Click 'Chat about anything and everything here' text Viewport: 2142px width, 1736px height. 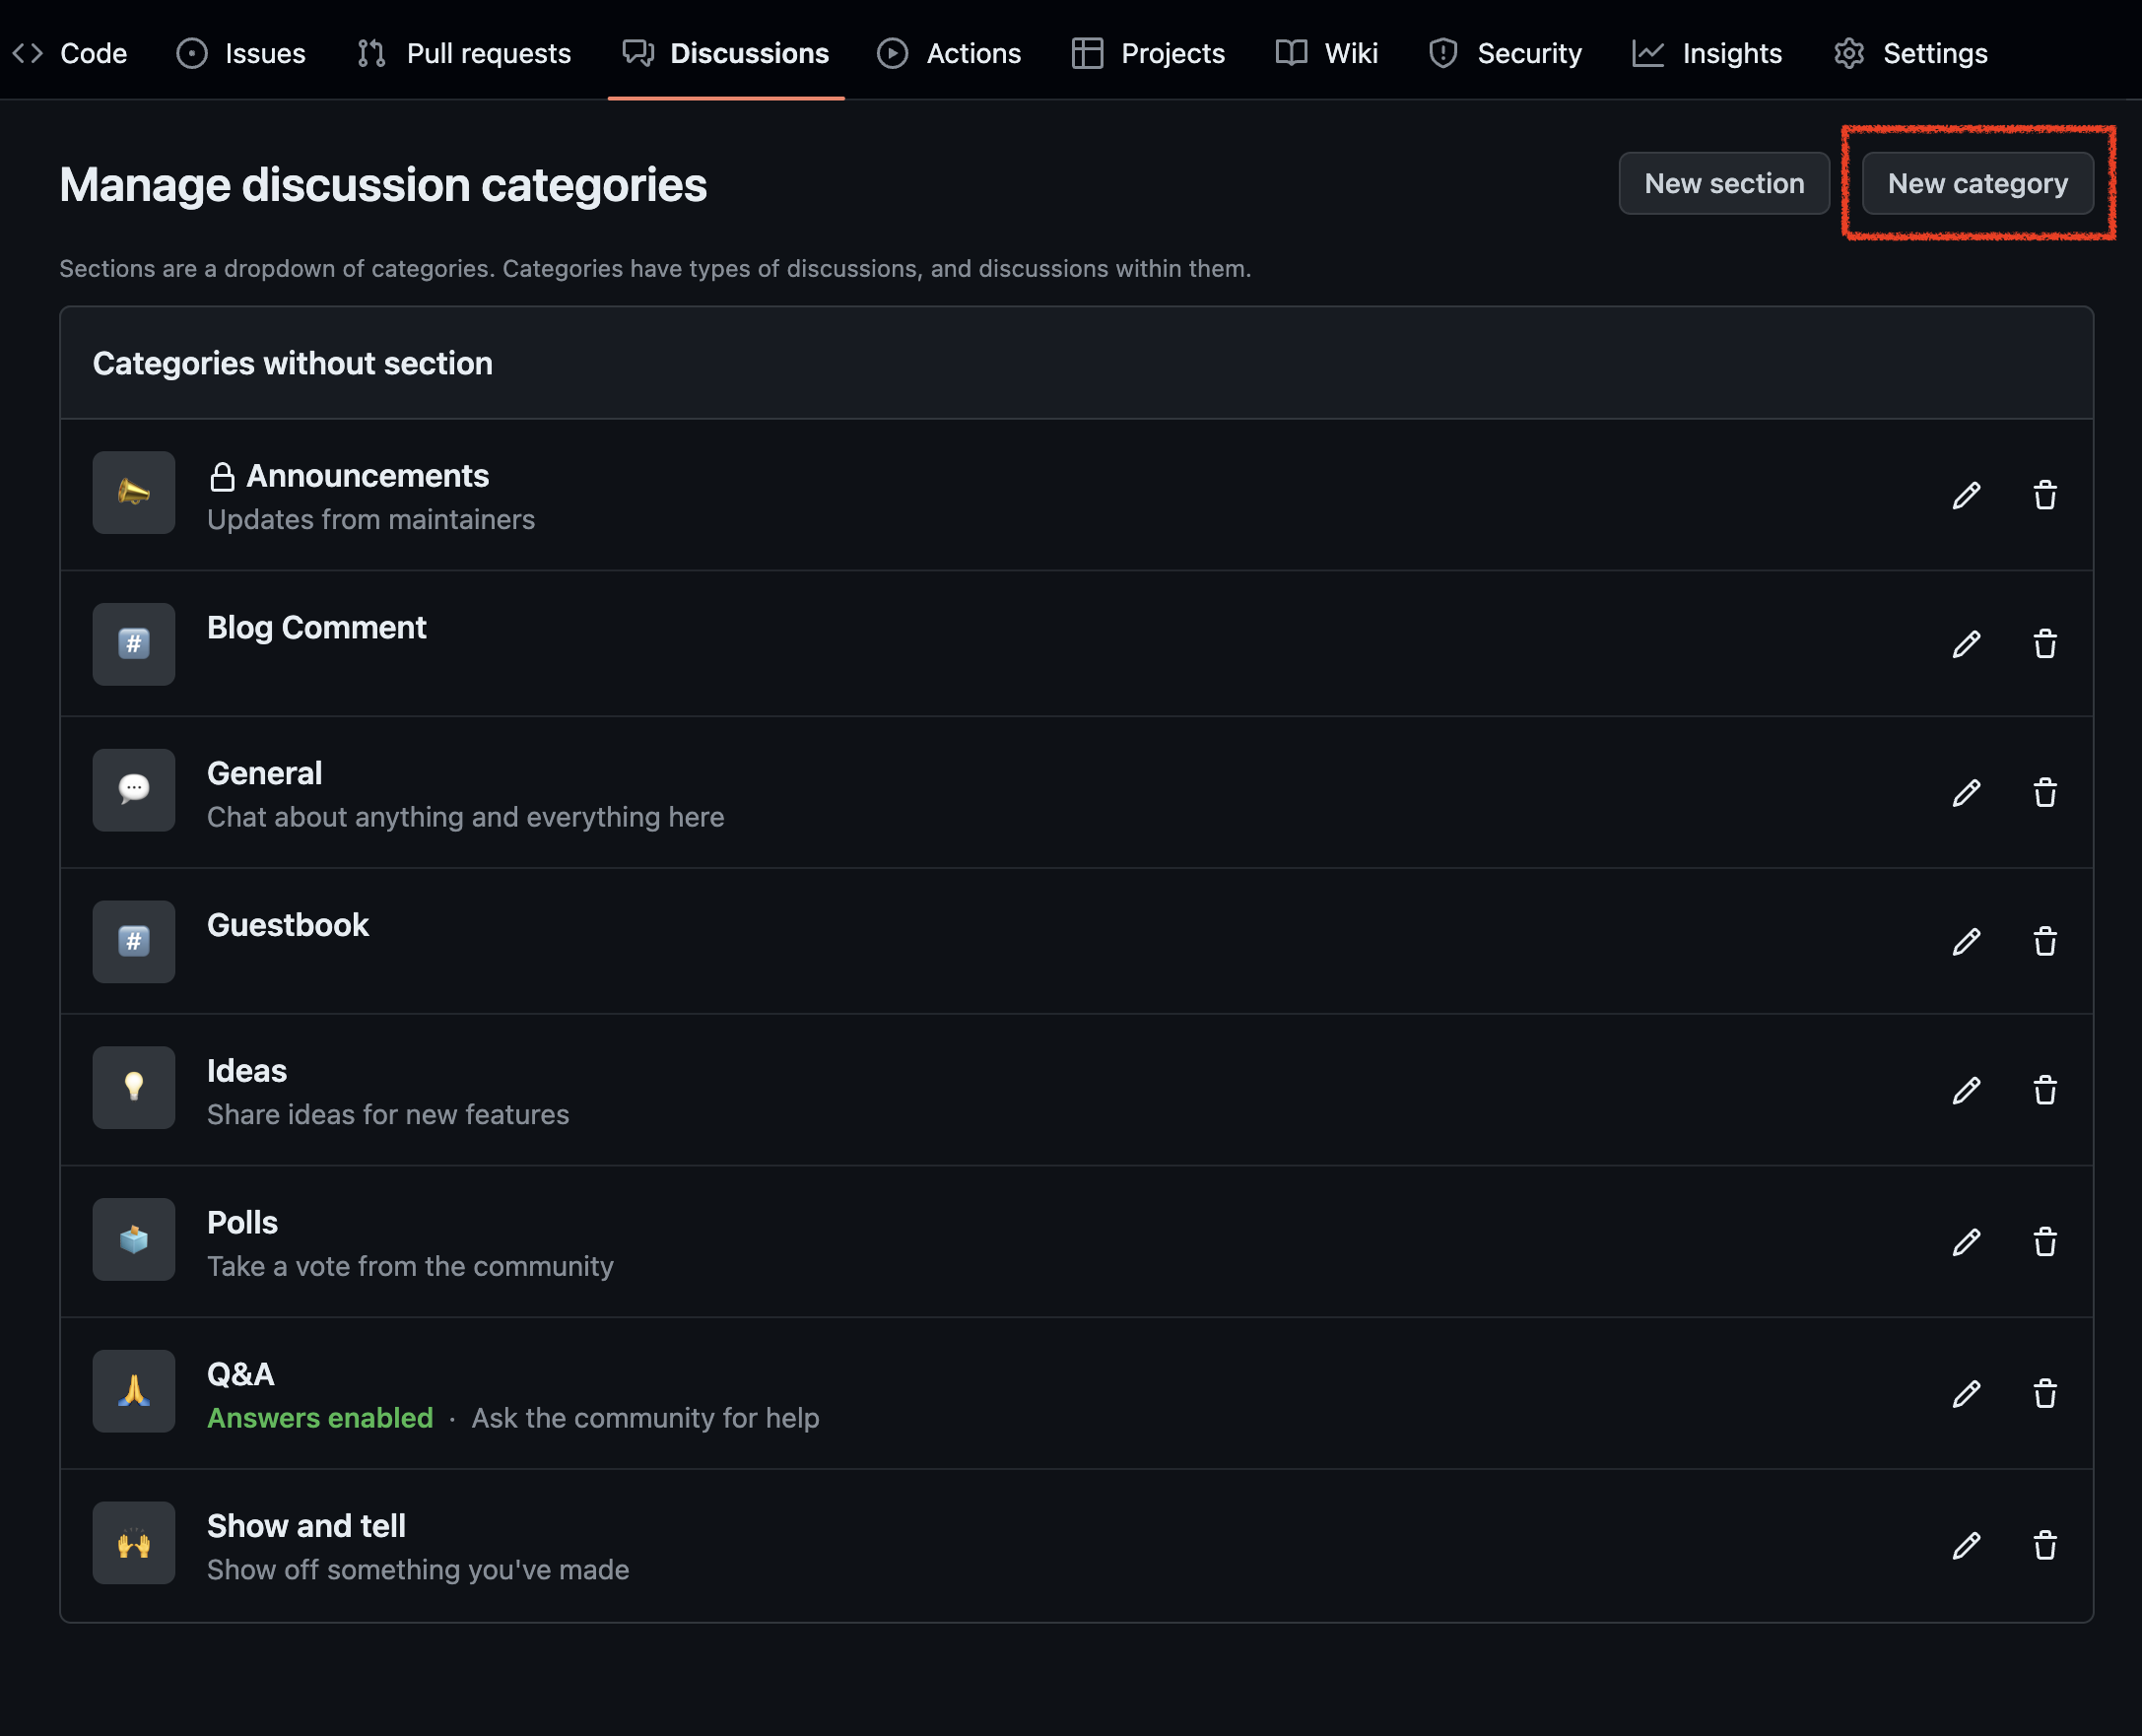coord(465,817)
